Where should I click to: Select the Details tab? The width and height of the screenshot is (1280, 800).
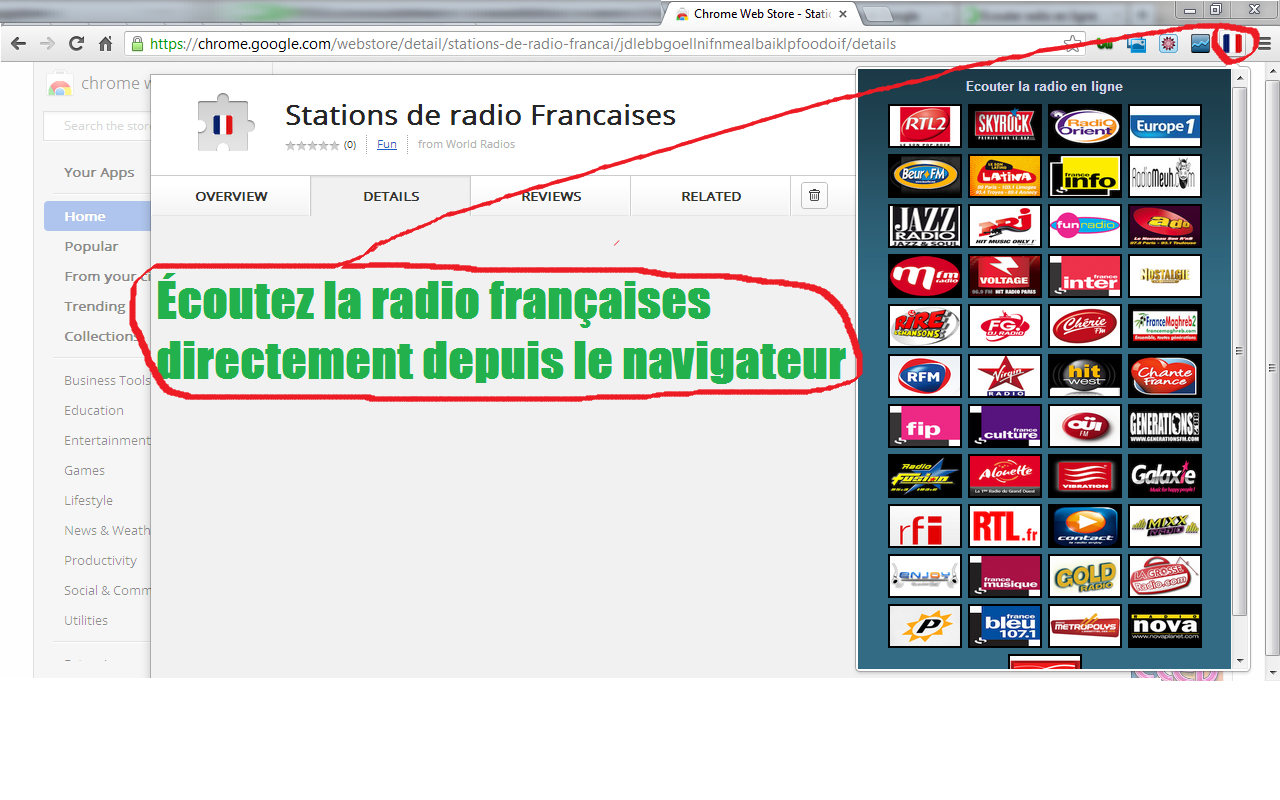(391, 196)
